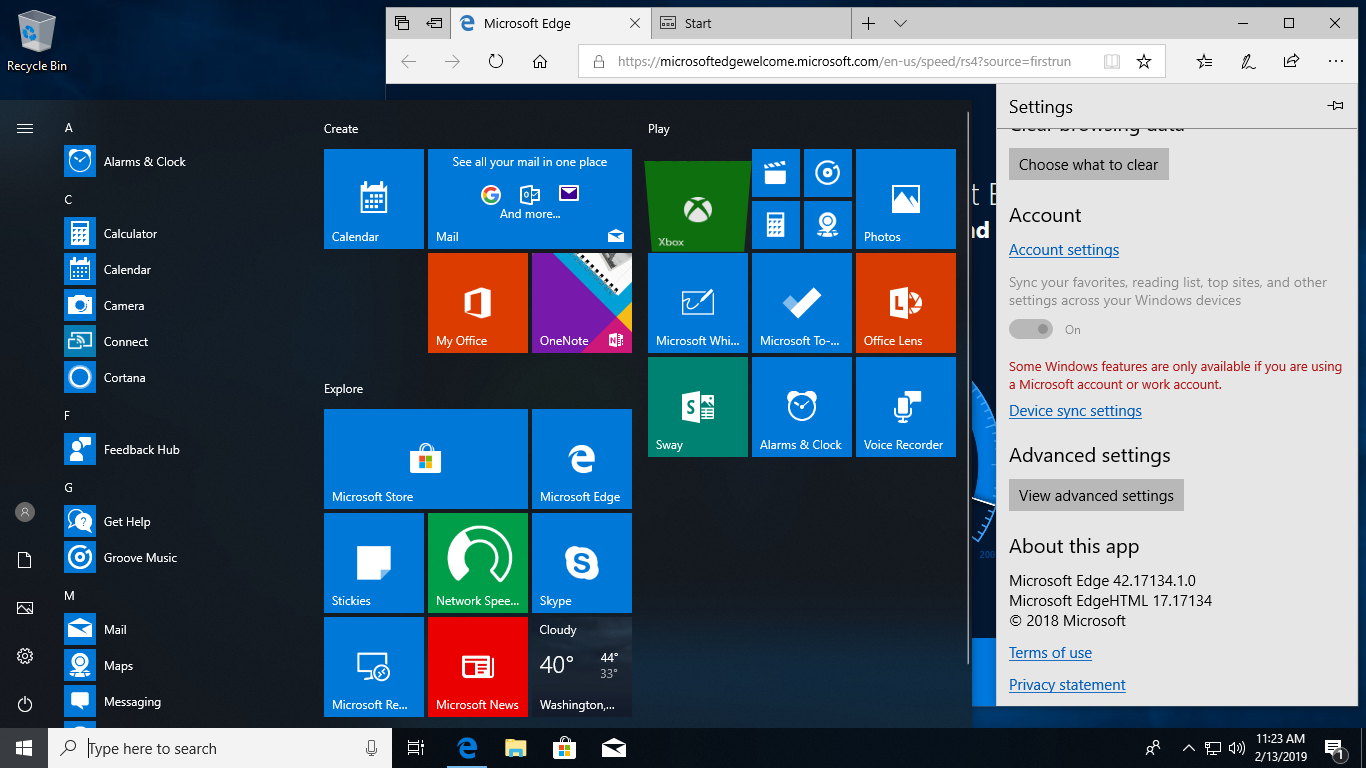Open the Microsoft Store tile
This screenshot has width=1366, height=768.
click(x=426, y=459)
